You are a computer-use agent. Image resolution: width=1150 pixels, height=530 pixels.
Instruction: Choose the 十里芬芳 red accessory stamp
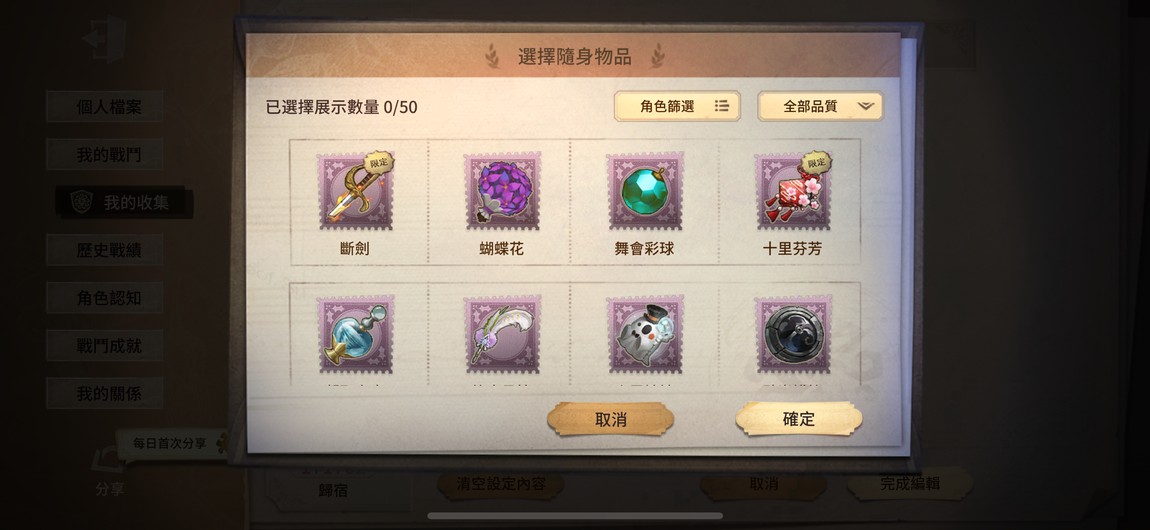click(x=793, y=192)
